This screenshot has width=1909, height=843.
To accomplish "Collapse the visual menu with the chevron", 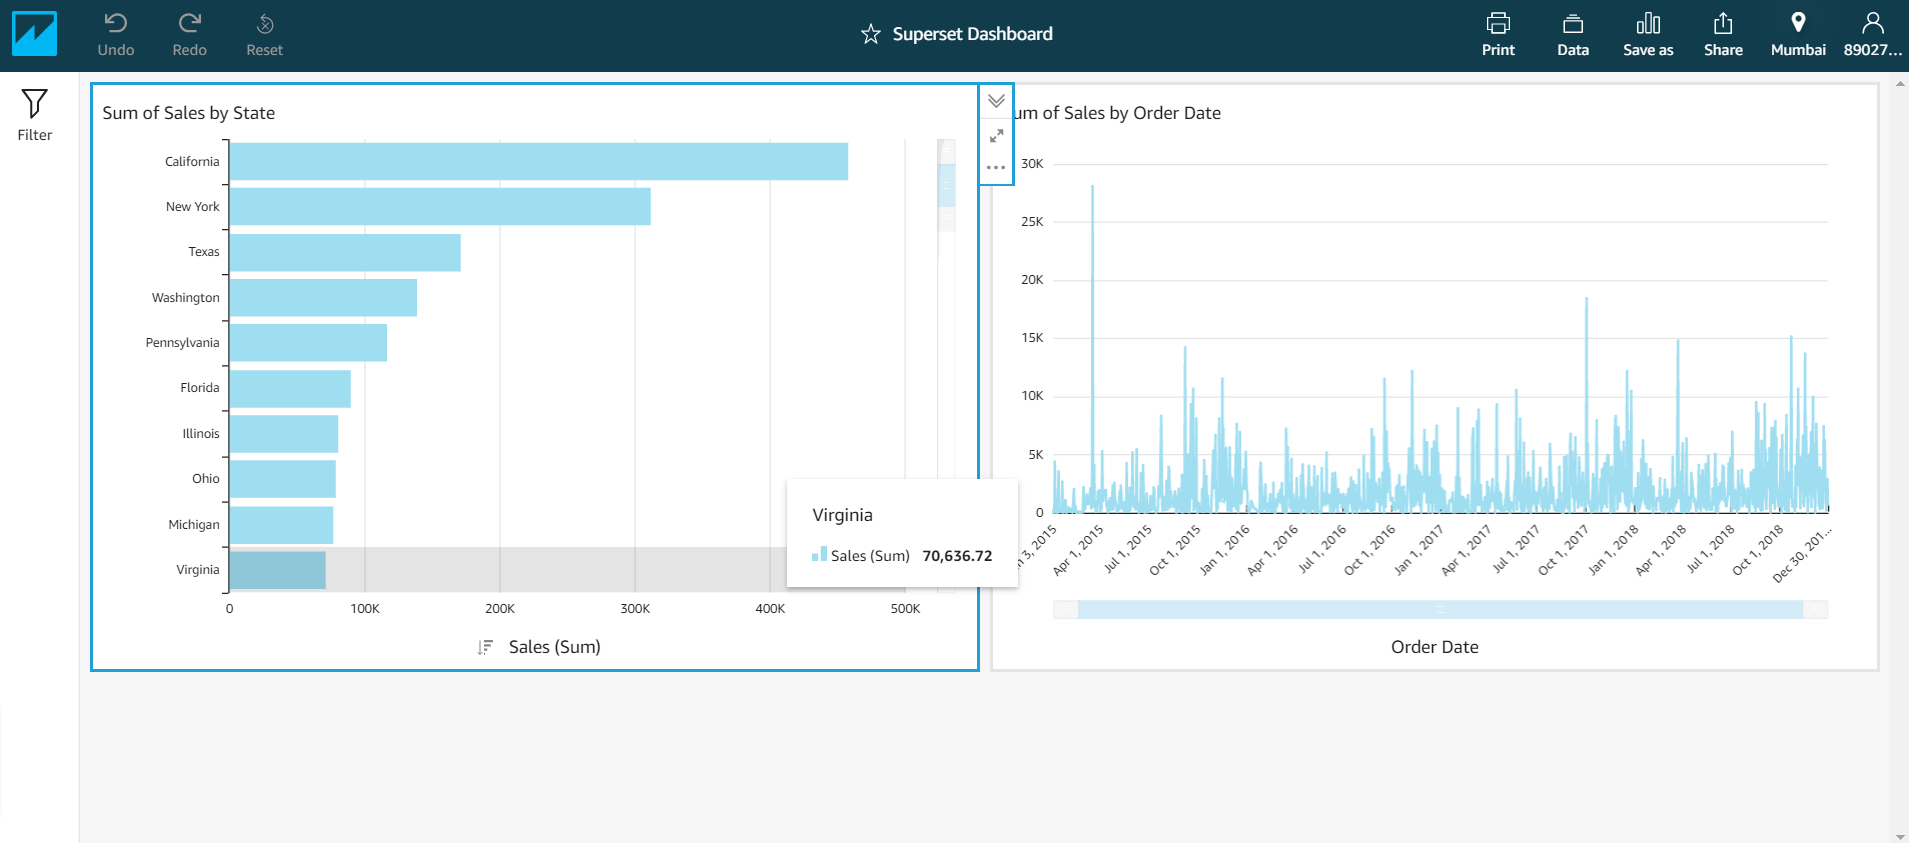I will coord(996,101).
